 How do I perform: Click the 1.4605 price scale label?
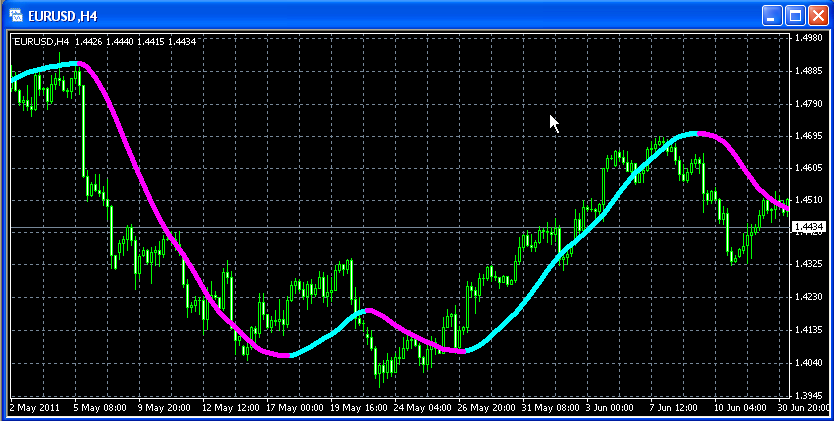pos(810,168)
